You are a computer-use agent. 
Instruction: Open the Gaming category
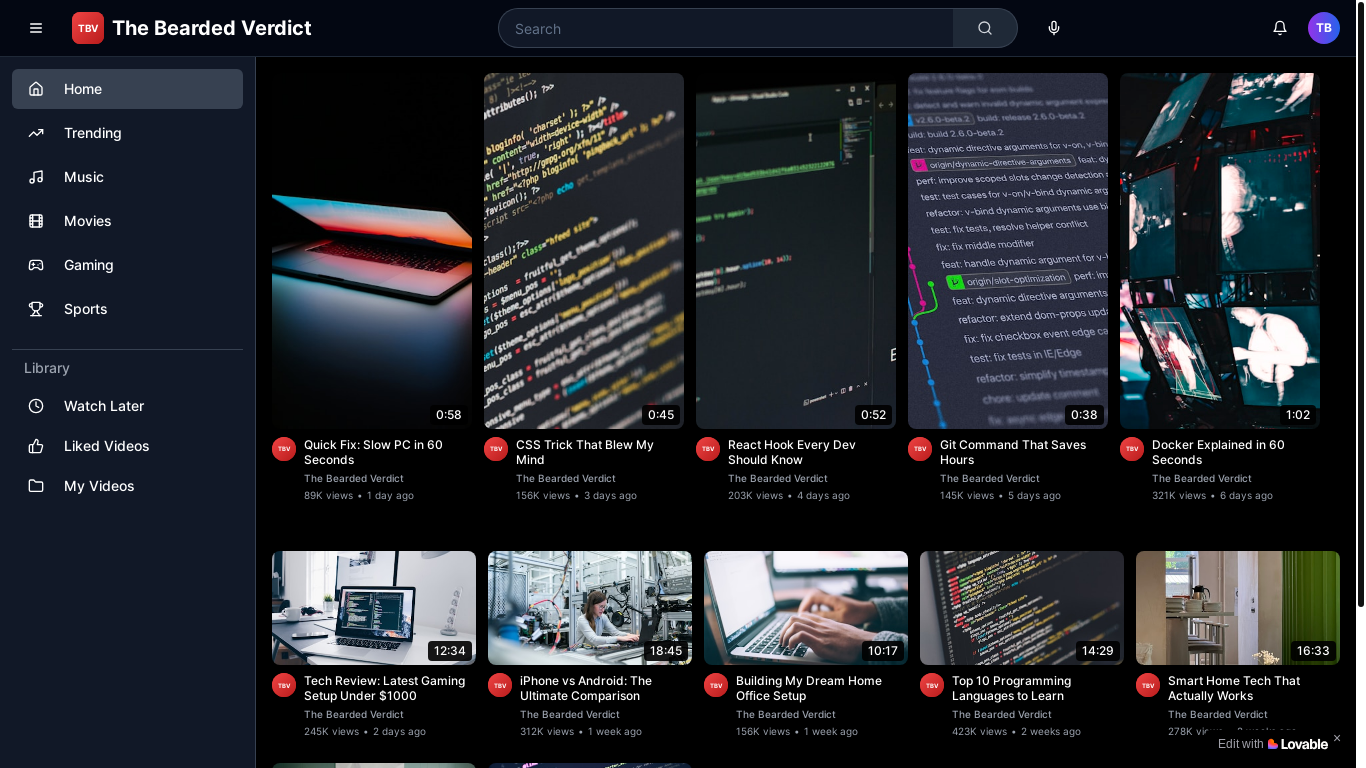coord(127,265)
